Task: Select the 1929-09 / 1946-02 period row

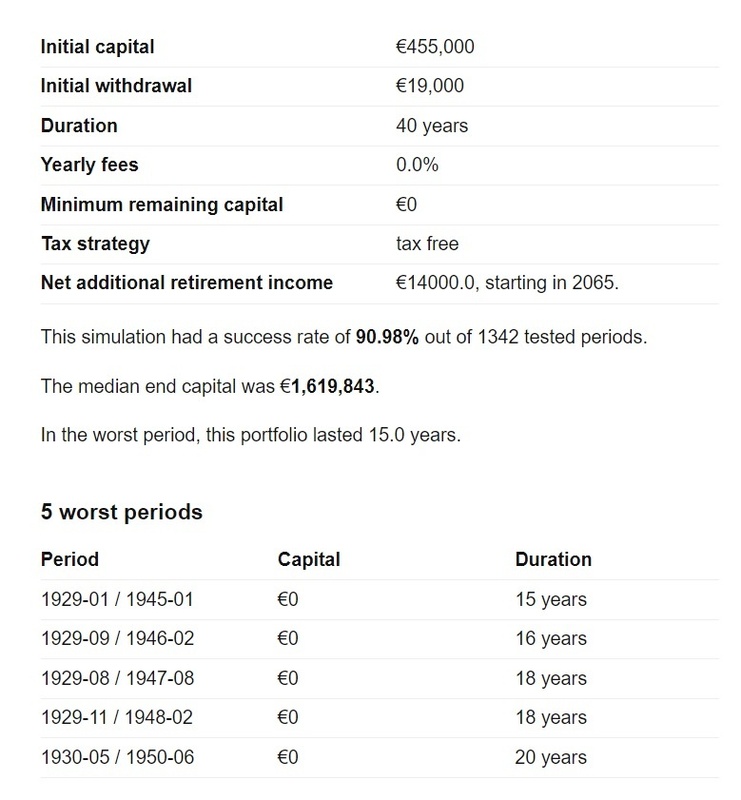Action: pos(117,639)
